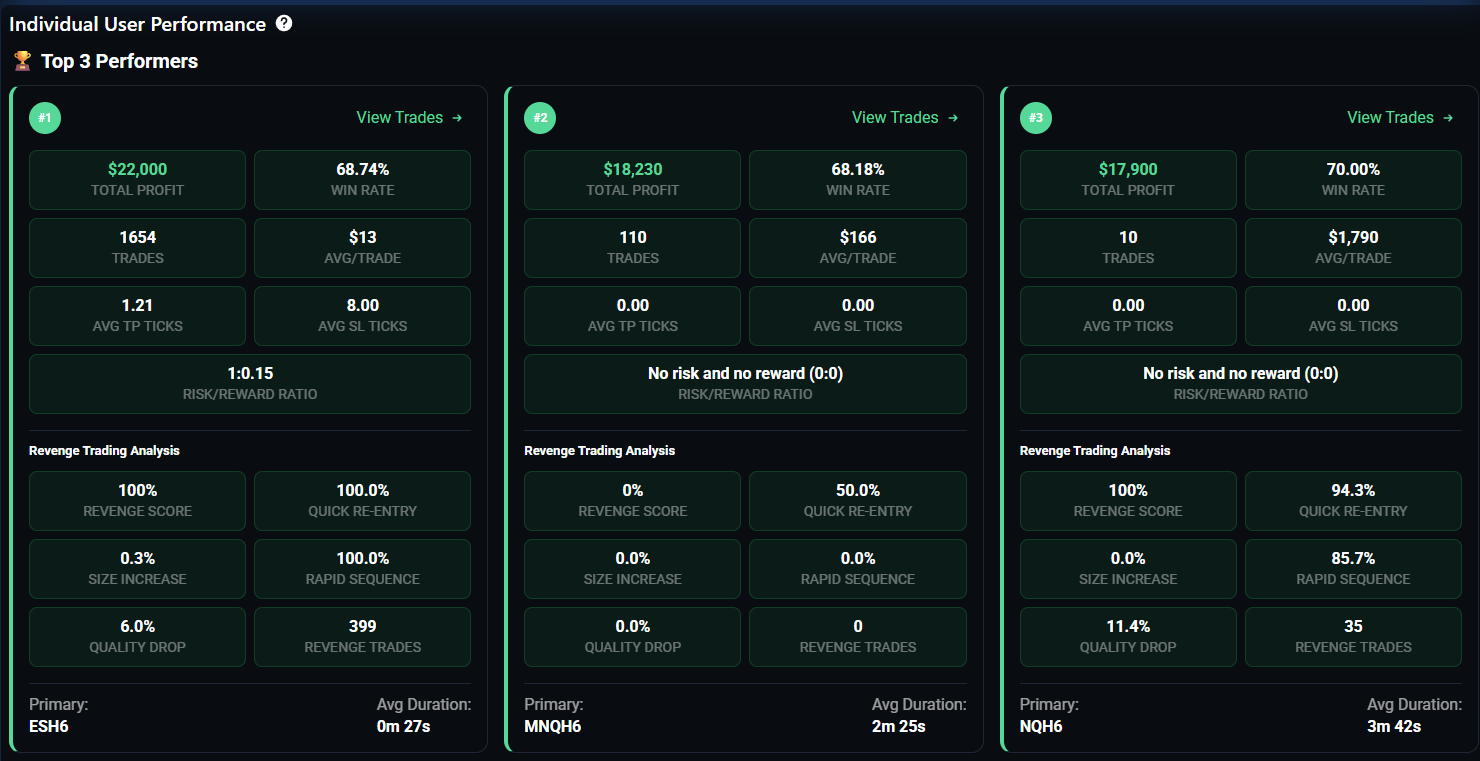
Task: Click the 94.3% Quick Re-Entry card
Action: (1353, 500)
